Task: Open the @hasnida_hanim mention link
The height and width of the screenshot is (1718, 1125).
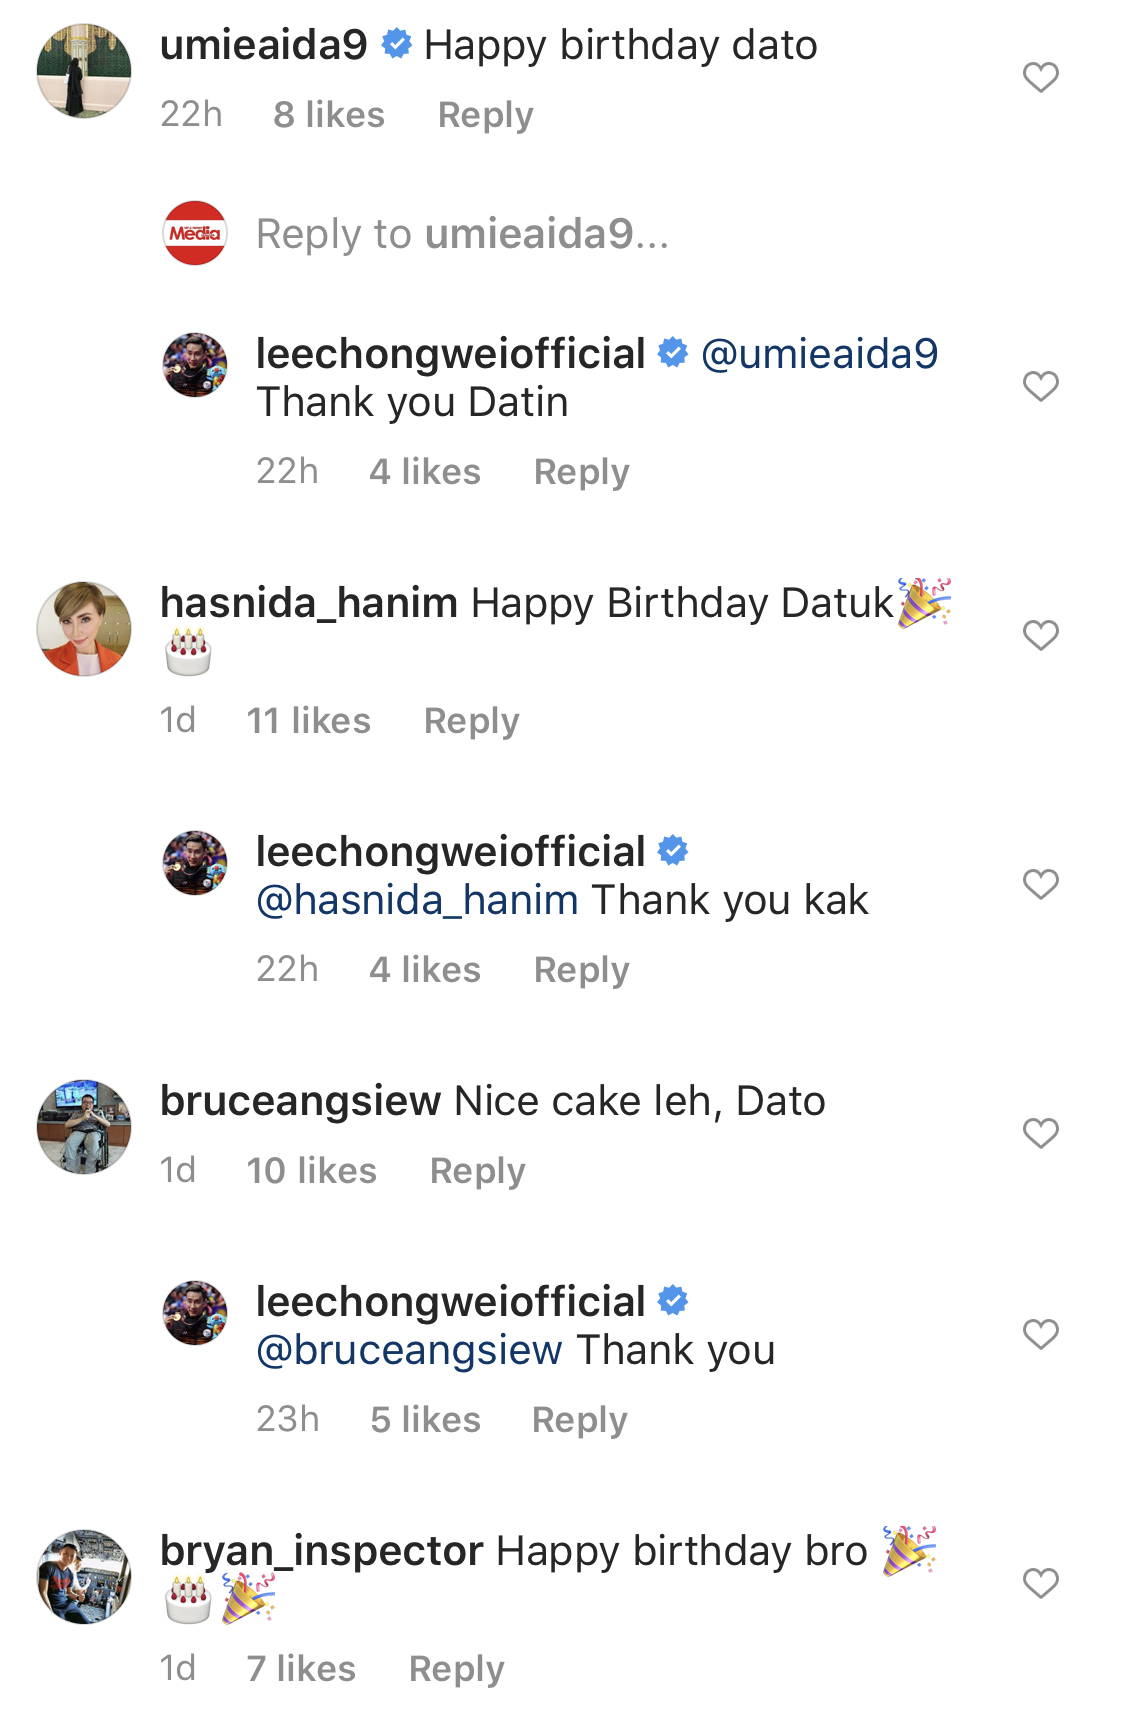Action: pyautogui.click(x=417, y=900)
